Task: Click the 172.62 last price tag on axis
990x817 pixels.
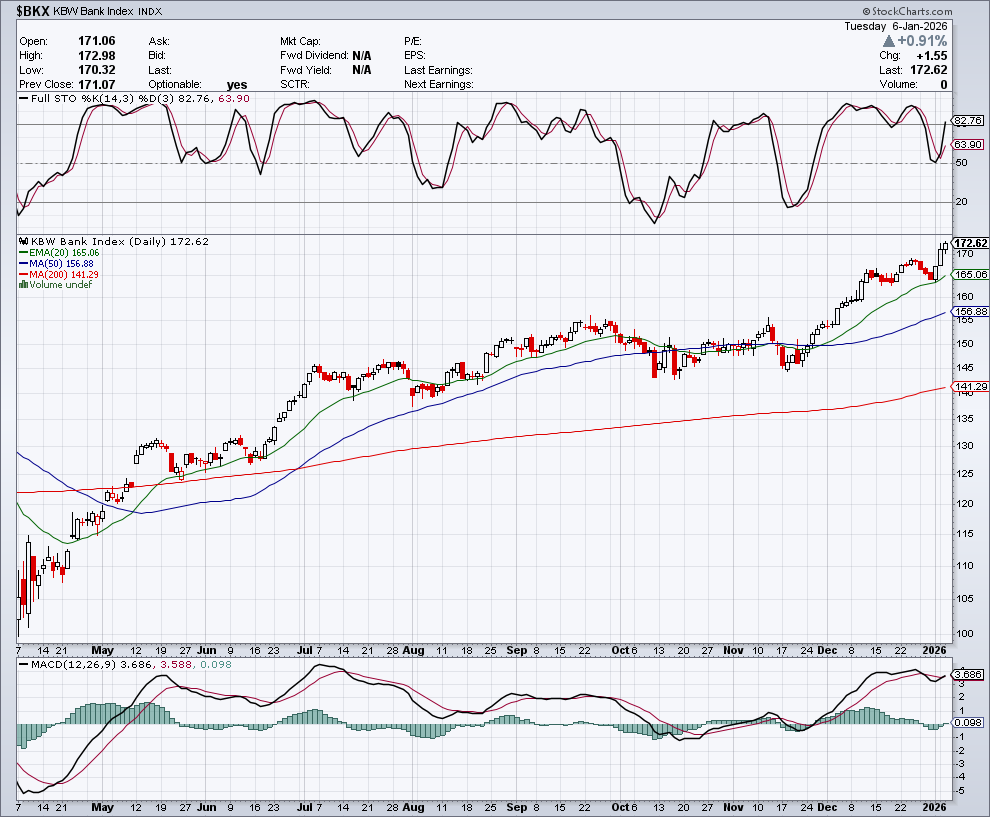Action: (970, 243)
